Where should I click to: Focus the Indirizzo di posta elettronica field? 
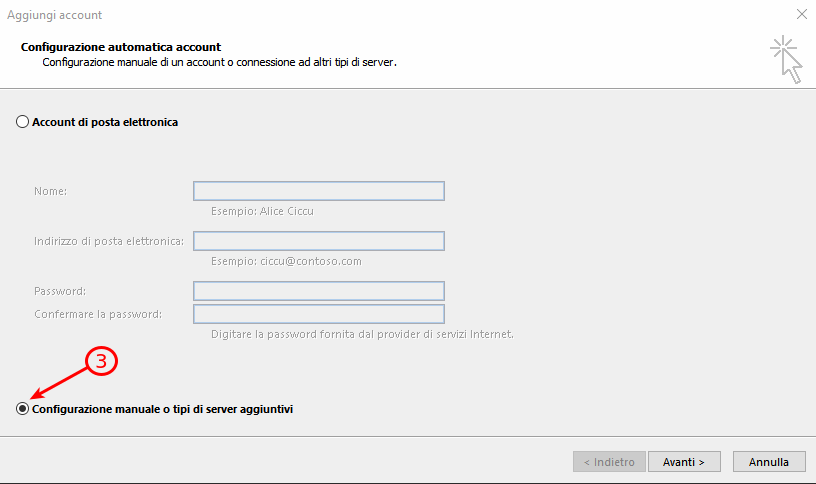coord(318,241)
